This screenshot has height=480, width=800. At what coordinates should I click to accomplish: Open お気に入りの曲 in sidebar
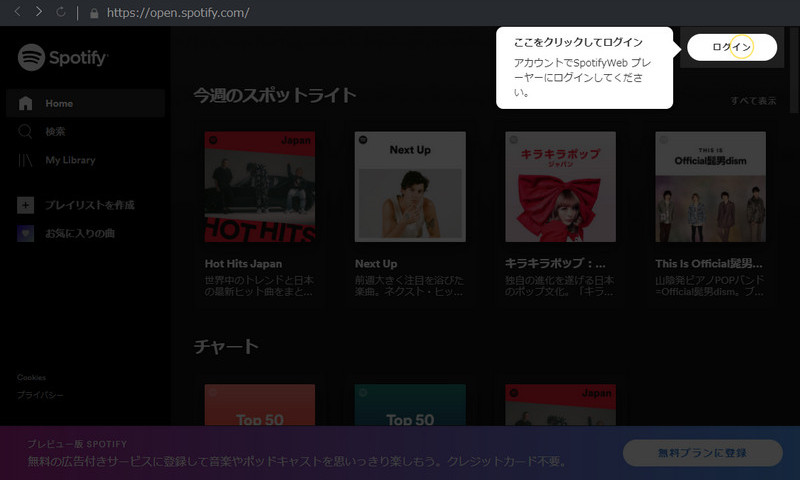(80, 234)
